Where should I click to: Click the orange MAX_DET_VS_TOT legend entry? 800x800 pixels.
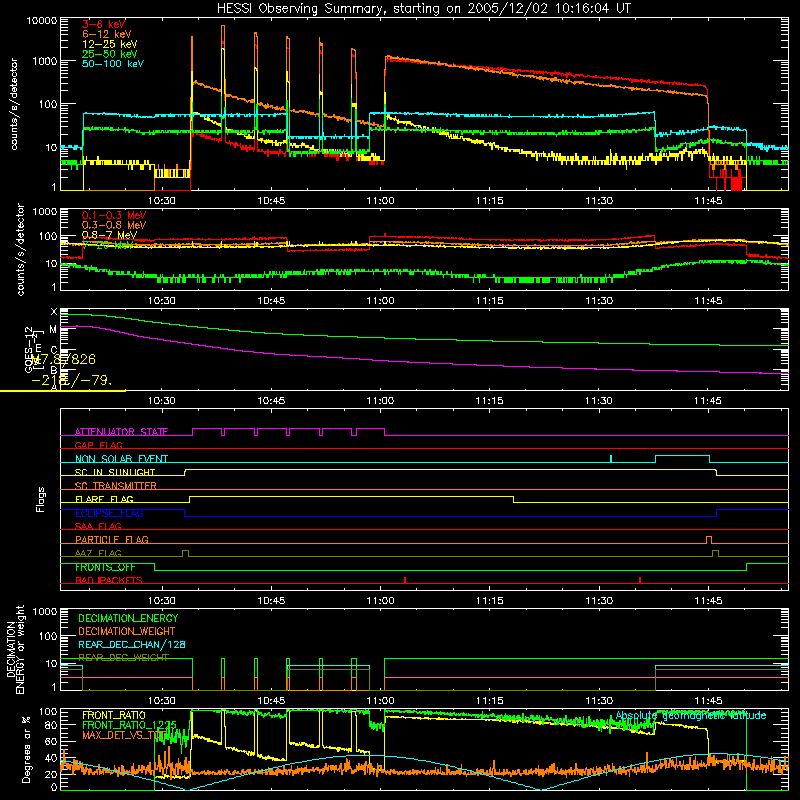122,735
